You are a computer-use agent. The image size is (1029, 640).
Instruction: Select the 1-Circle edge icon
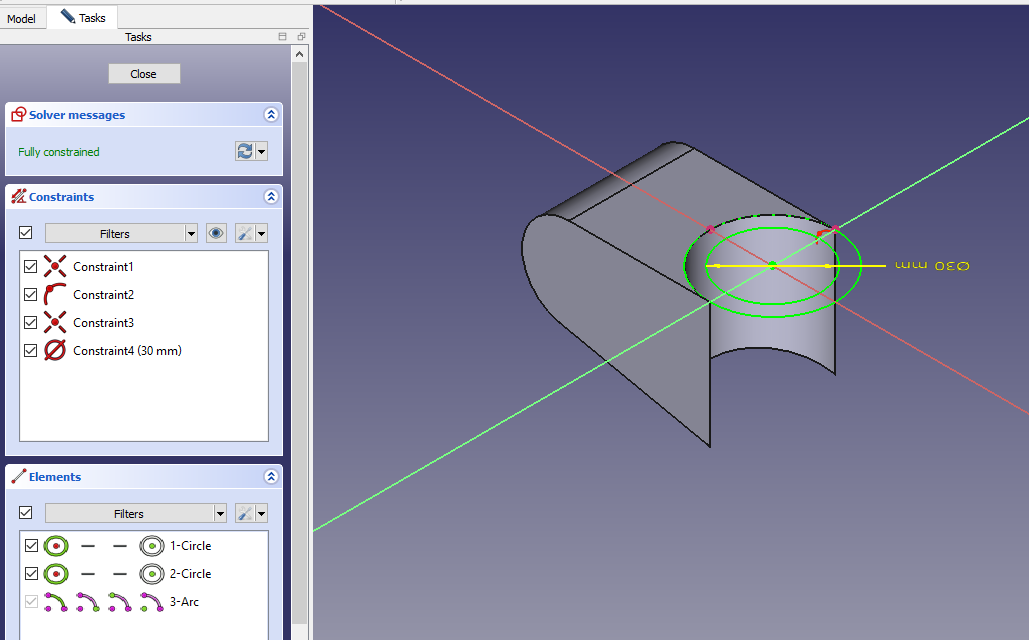(55, 546)
